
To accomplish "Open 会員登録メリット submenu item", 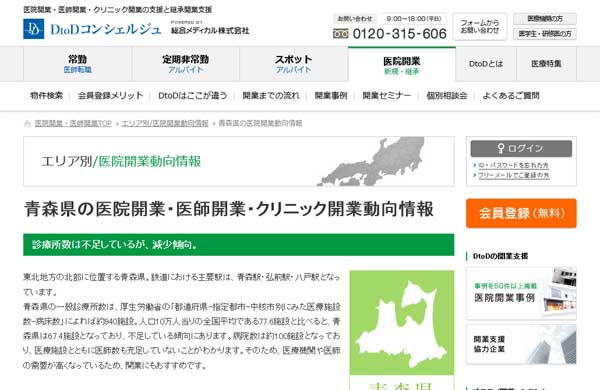I will click(x=111, y=96).
